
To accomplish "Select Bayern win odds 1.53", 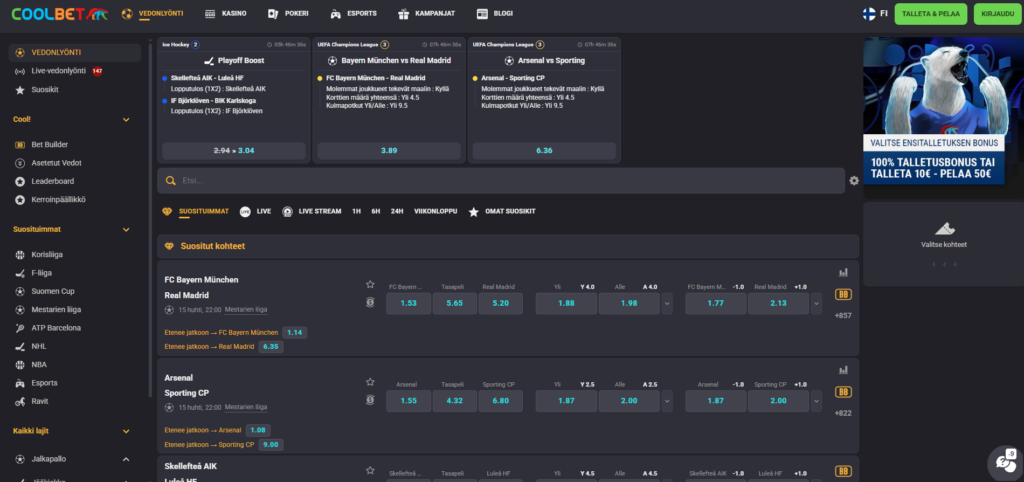I will click(409, 303).
